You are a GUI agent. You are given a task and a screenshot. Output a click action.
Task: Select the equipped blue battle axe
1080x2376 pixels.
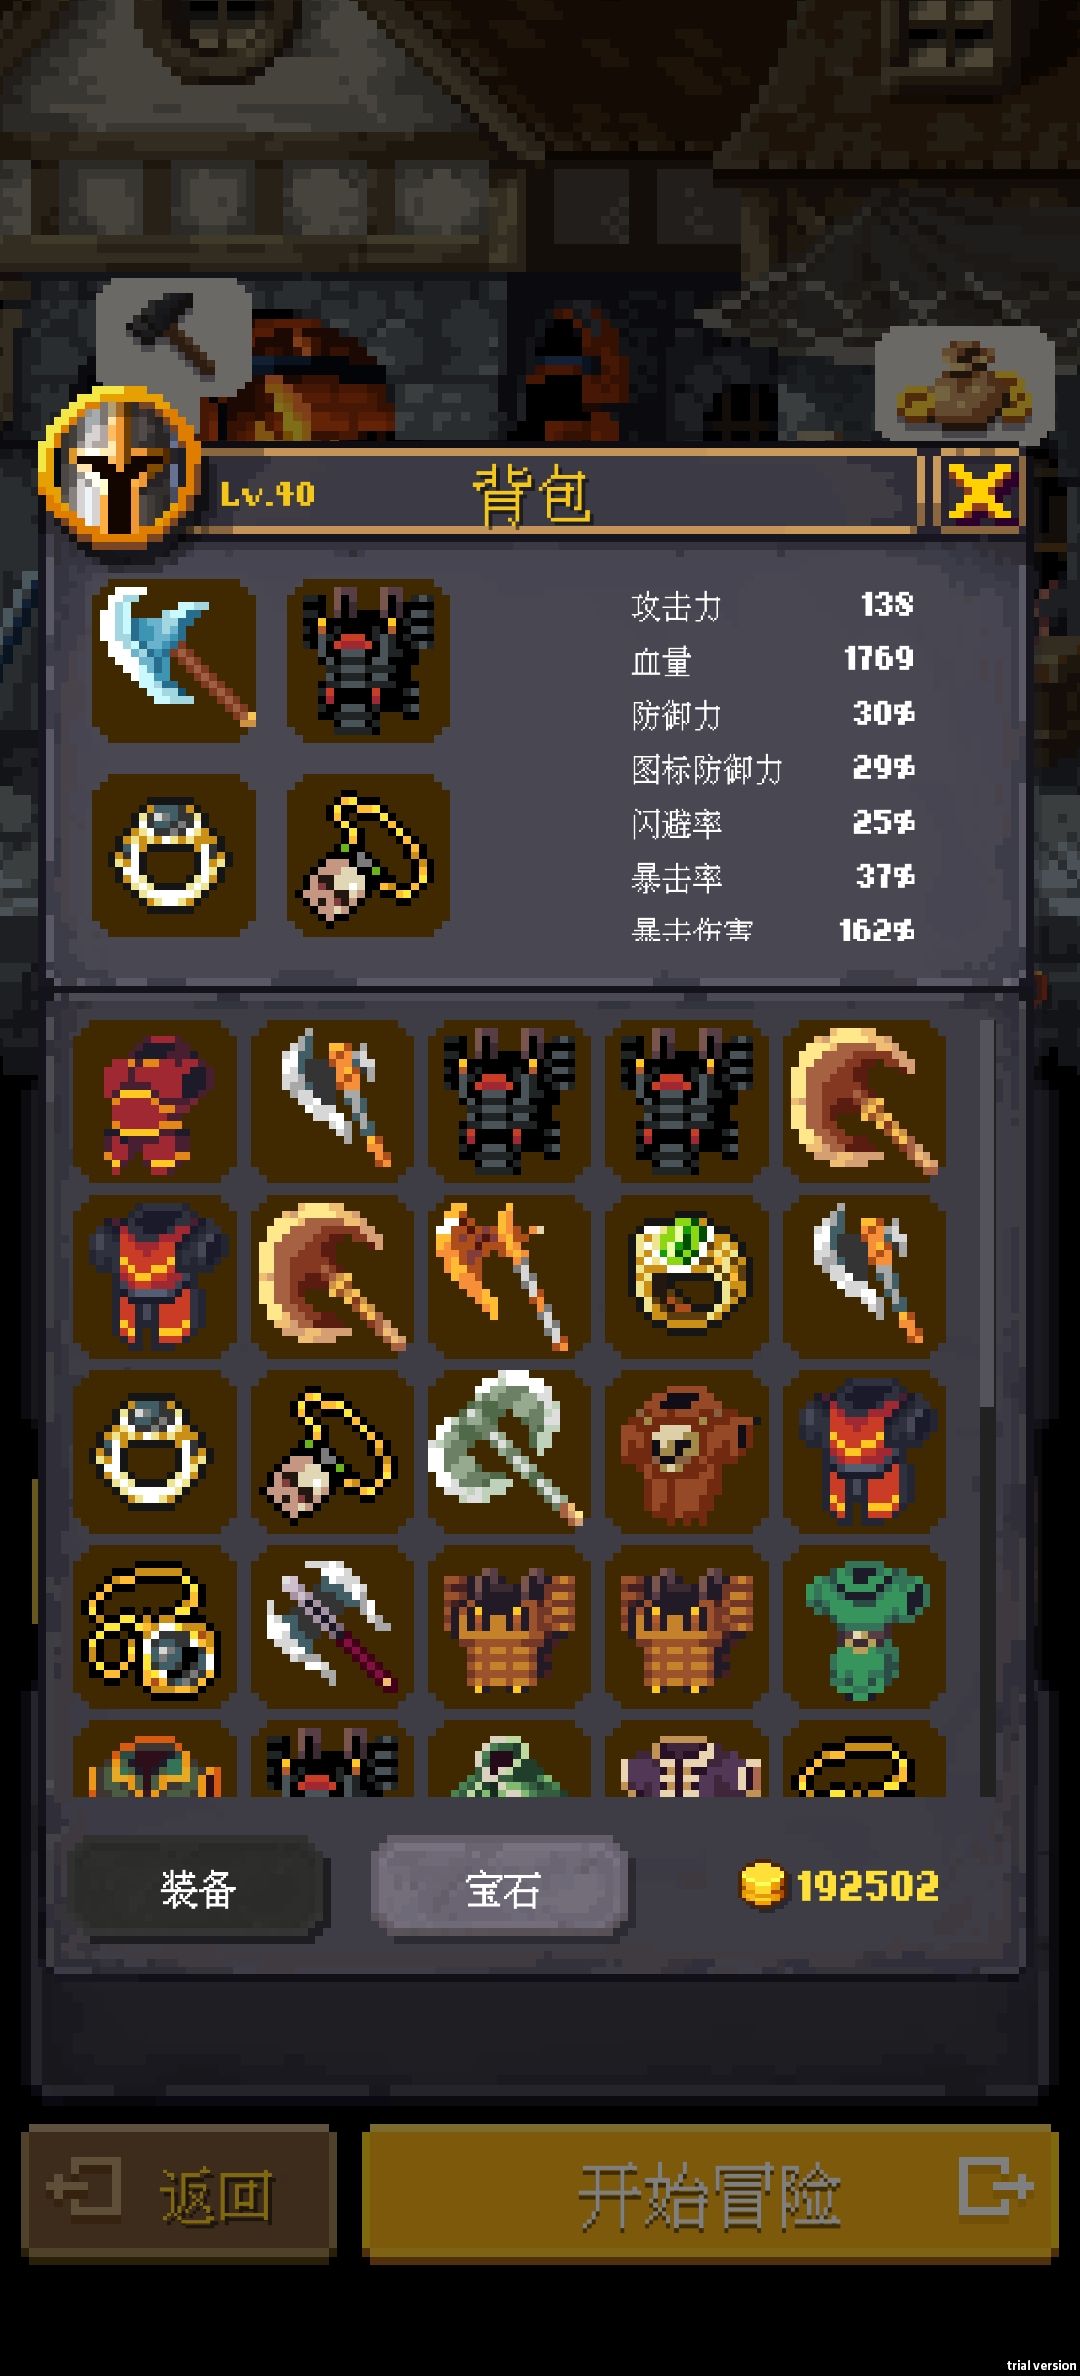click(x=174, y=660)
